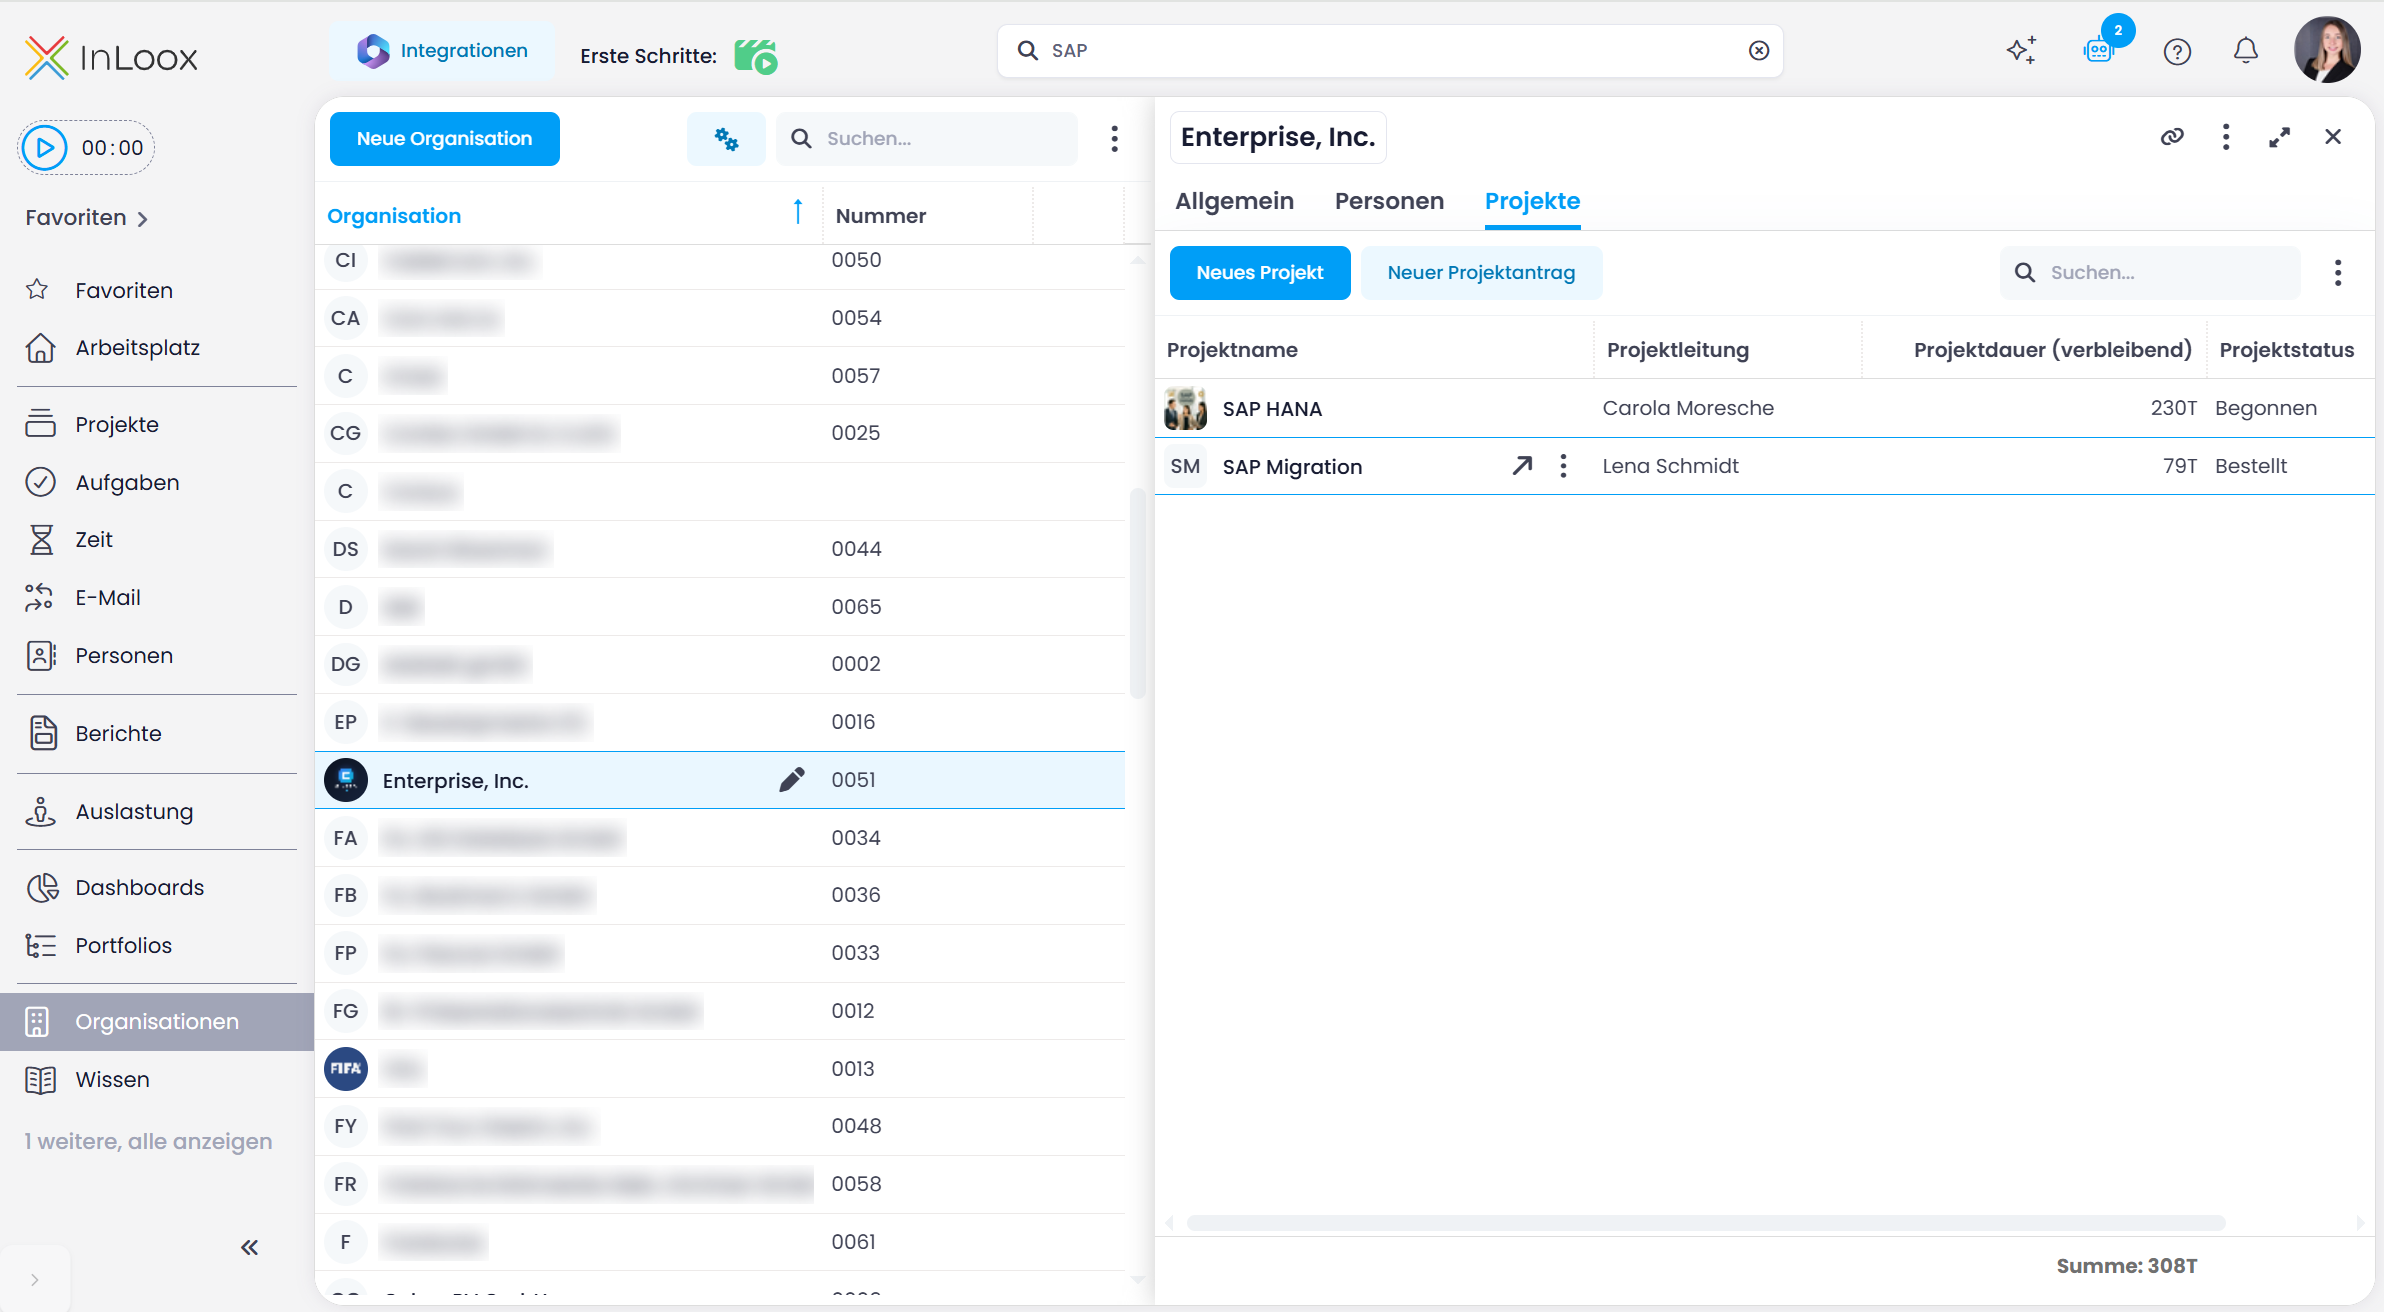The width and height of the screenshot is (2384, 1312).
Task: Open the detail panel more options
Action: click(2226, 137)
